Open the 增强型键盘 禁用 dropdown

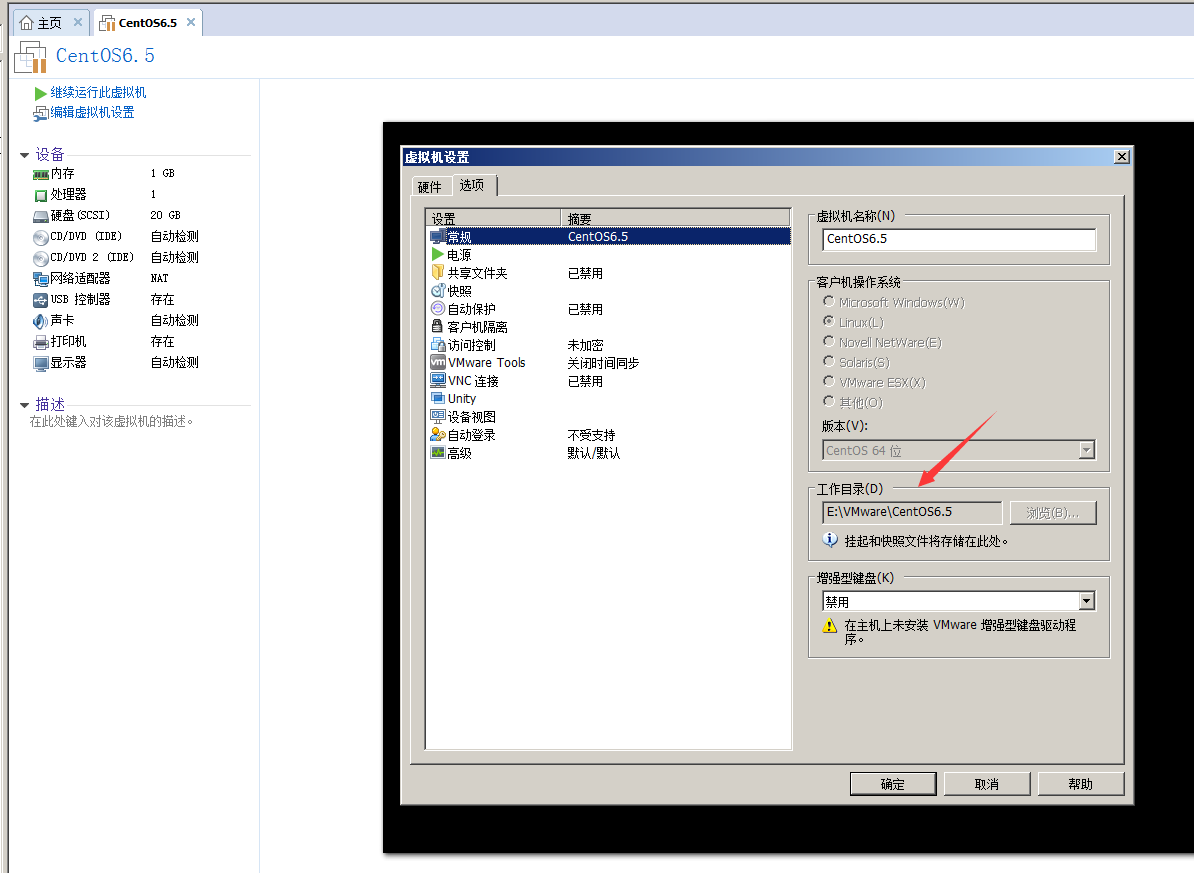1087,601
